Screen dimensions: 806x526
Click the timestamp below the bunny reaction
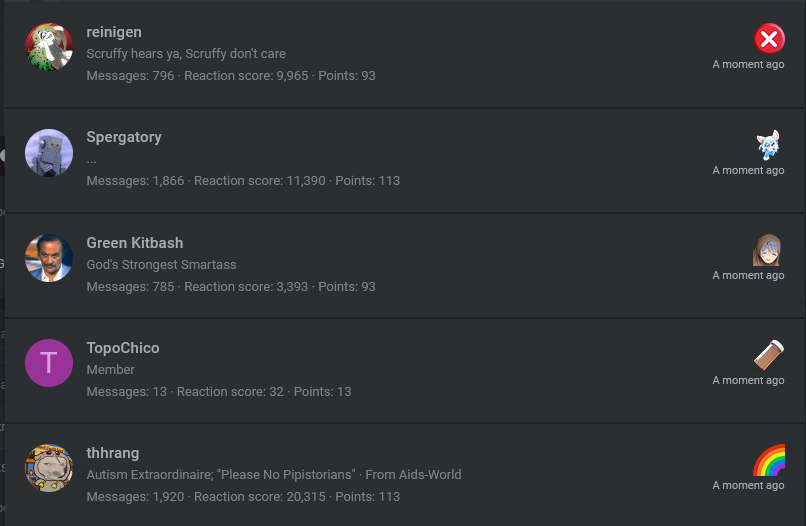point(748,170)
